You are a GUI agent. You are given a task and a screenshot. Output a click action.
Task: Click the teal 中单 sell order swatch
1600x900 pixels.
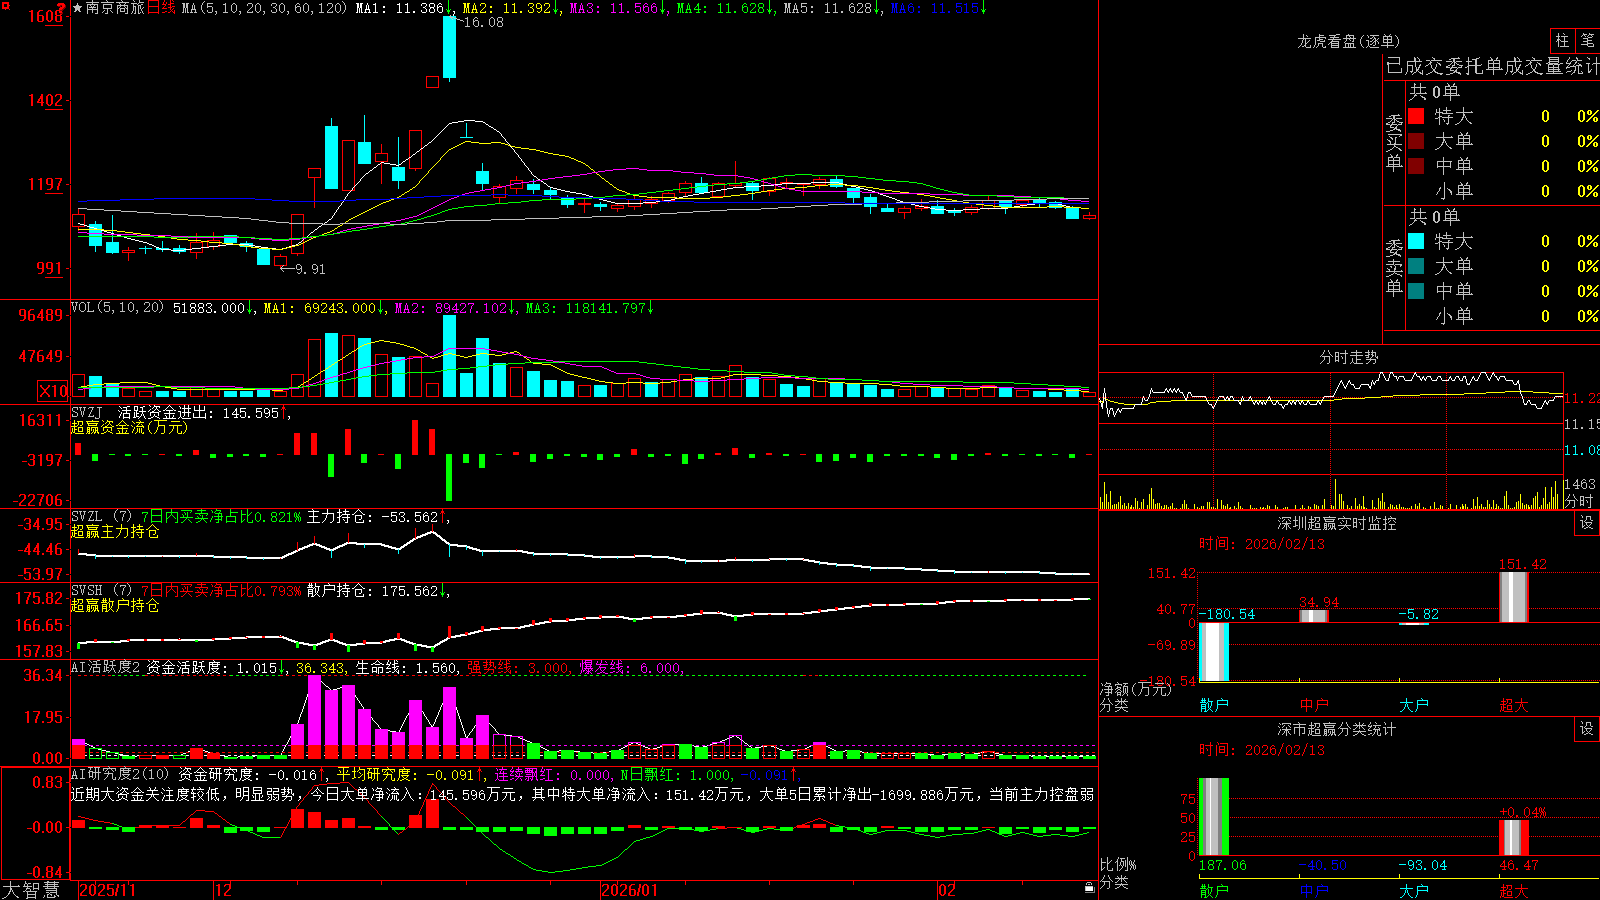coord(1416,291)
